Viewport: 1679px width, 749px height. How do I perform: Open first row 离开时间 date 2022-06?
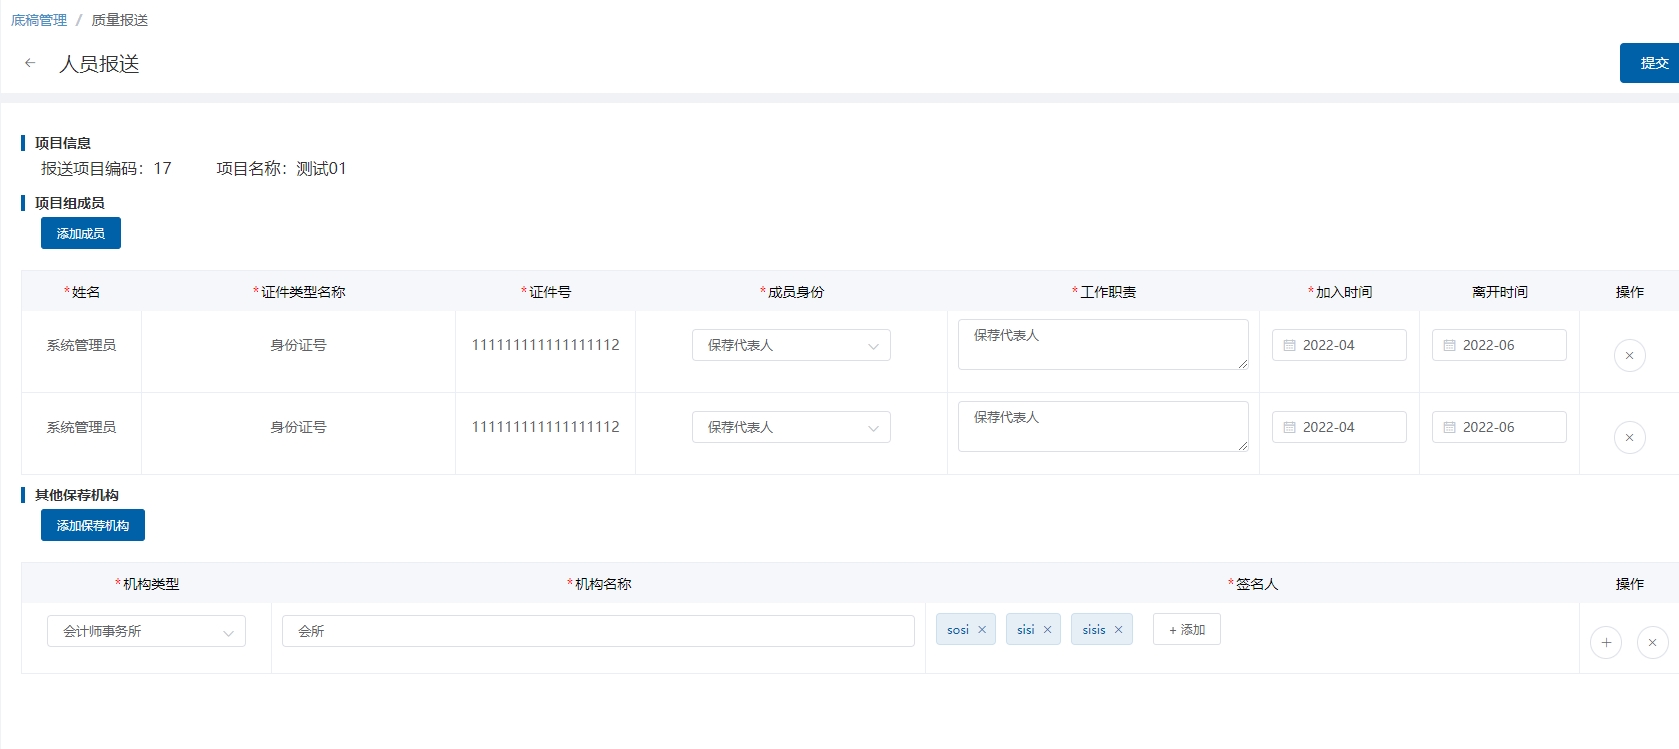1499,345
